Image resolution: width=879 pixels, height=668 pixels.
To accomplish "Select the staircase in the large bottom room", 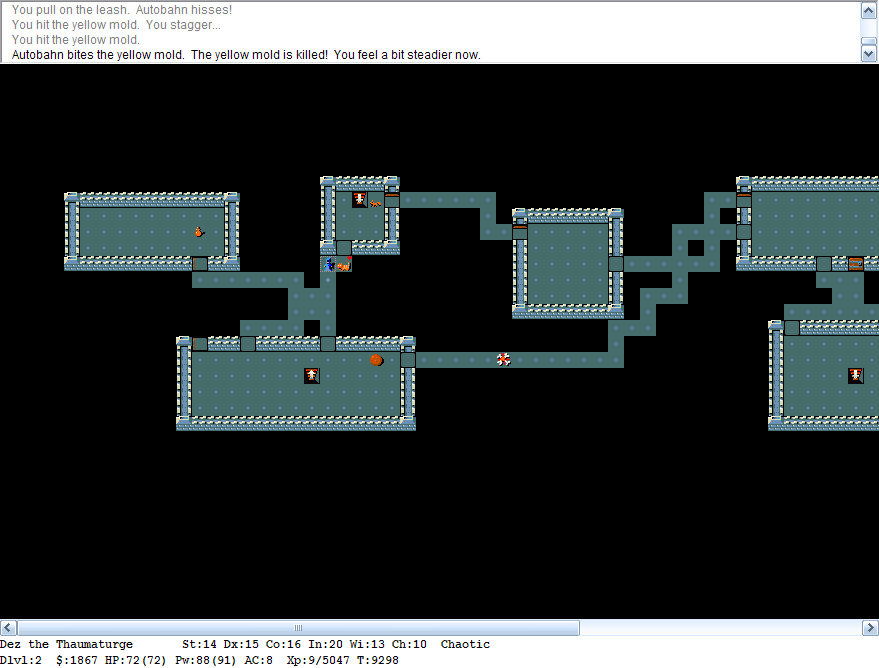I will click(x=312, y=375).
